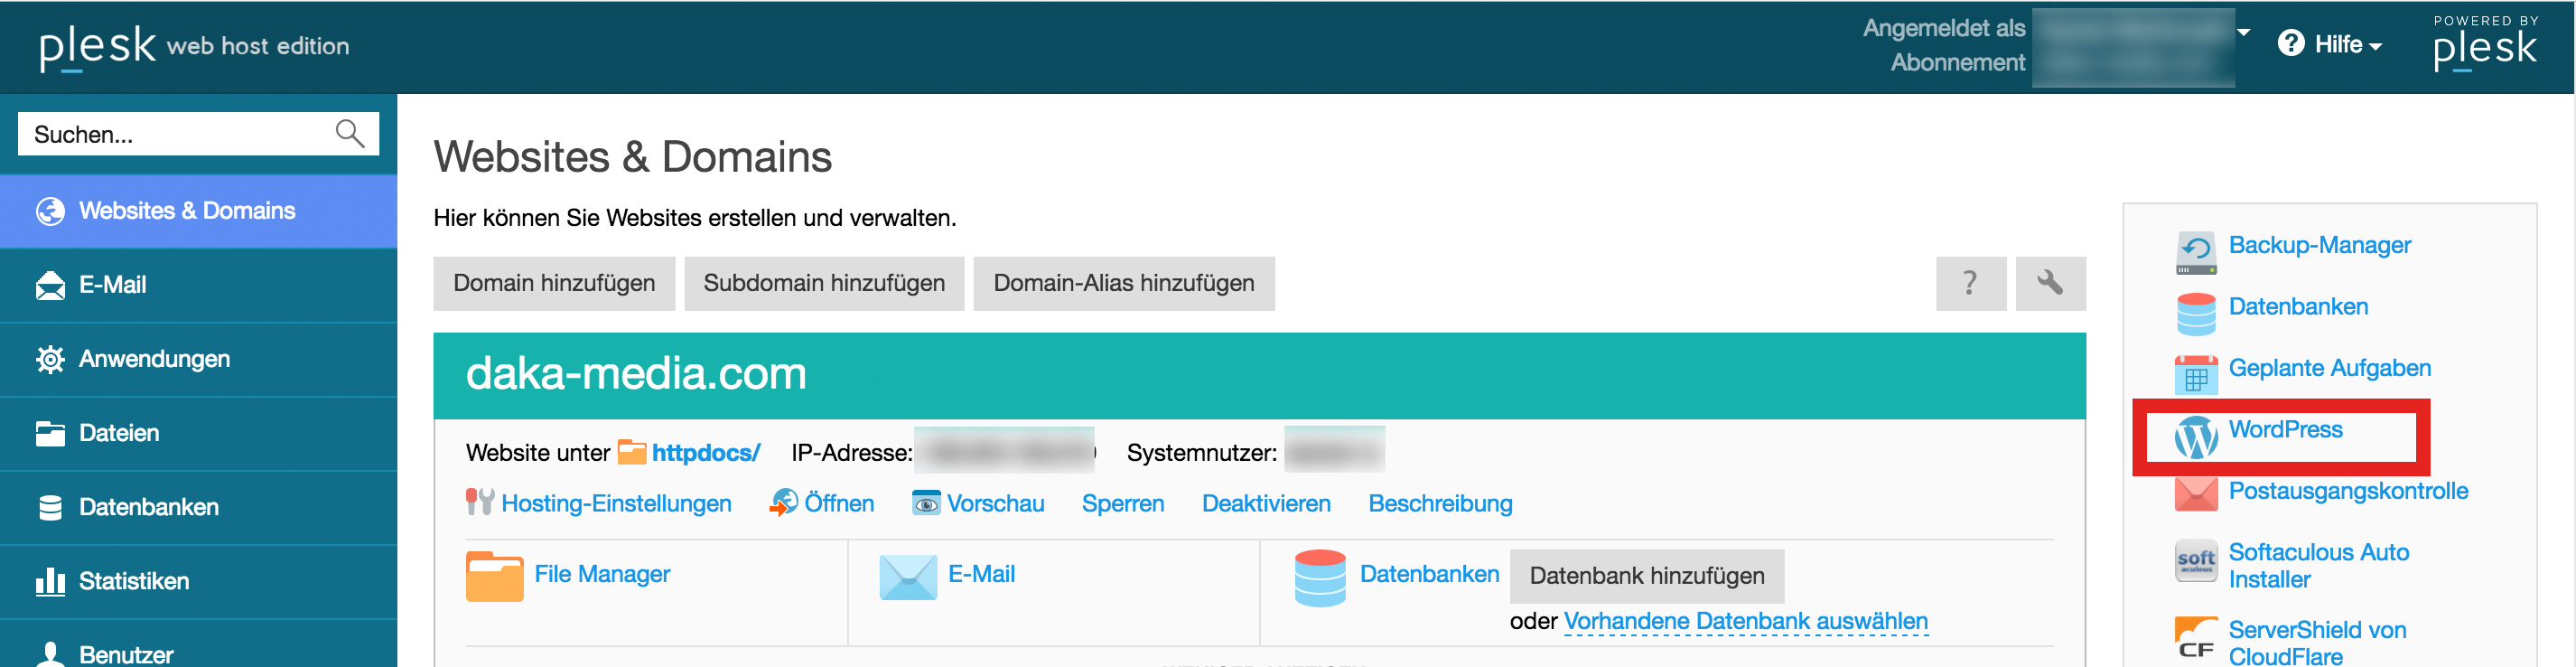Click the Öffnen globe arrow icon

pyautogui.click(x=783, y=502)
